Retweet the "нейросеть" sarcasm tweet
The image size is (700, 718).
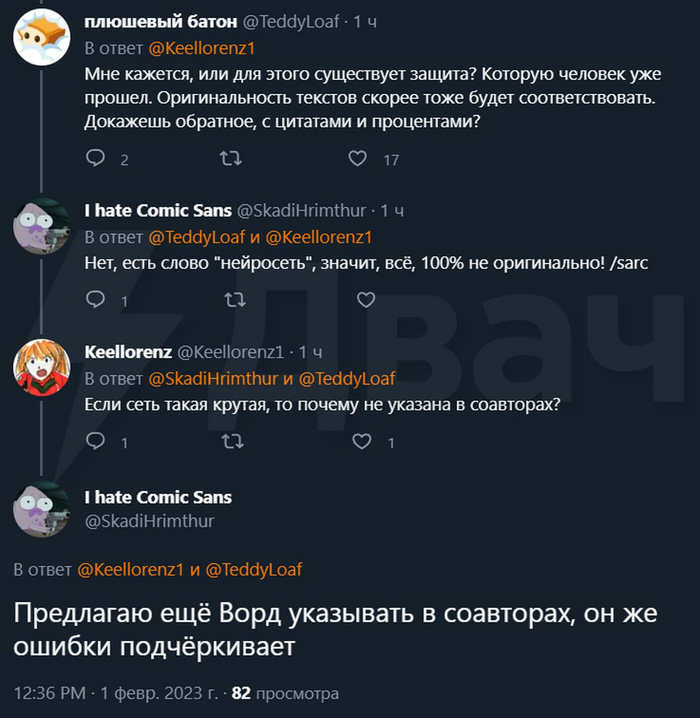coord(235,299)
